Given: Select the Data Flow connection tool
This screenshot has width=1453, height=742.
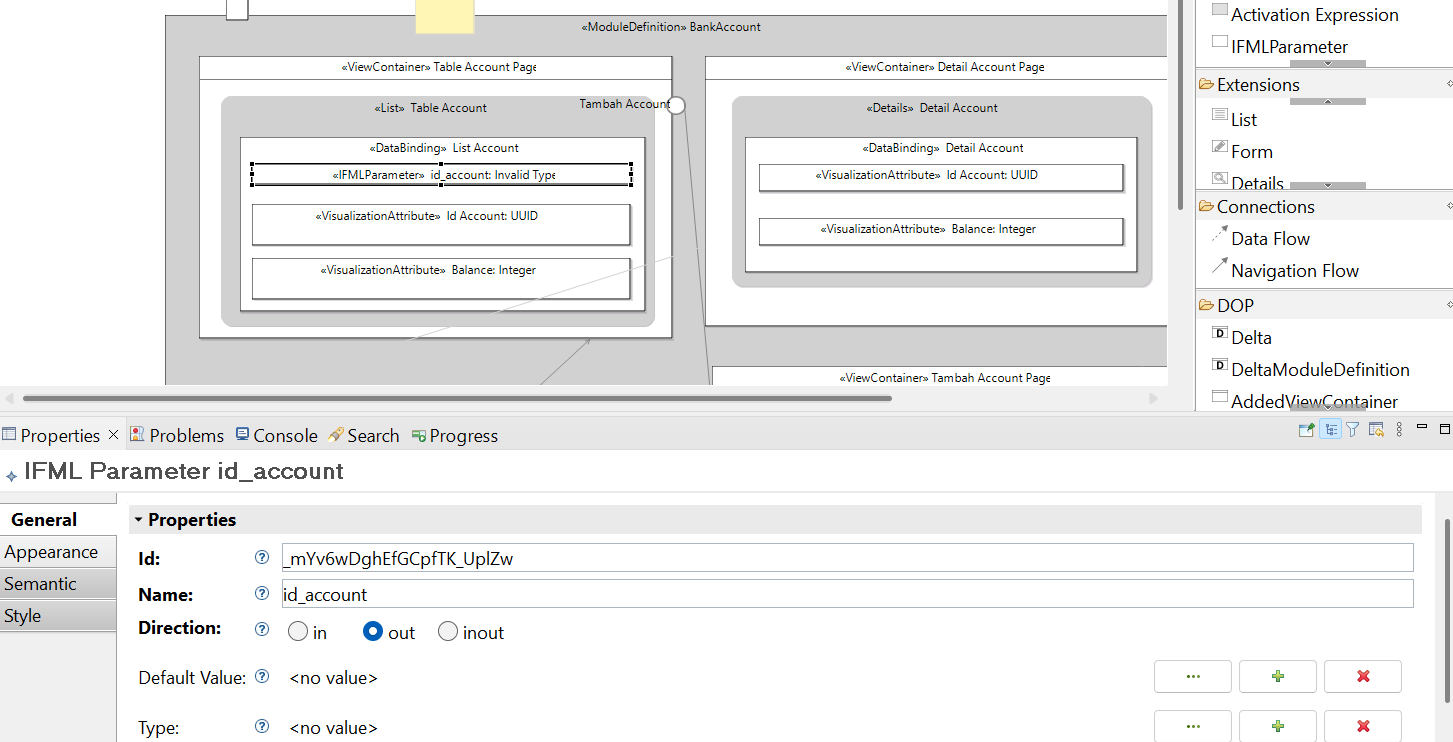Looking at the screenshot, I should [1260, 238].
